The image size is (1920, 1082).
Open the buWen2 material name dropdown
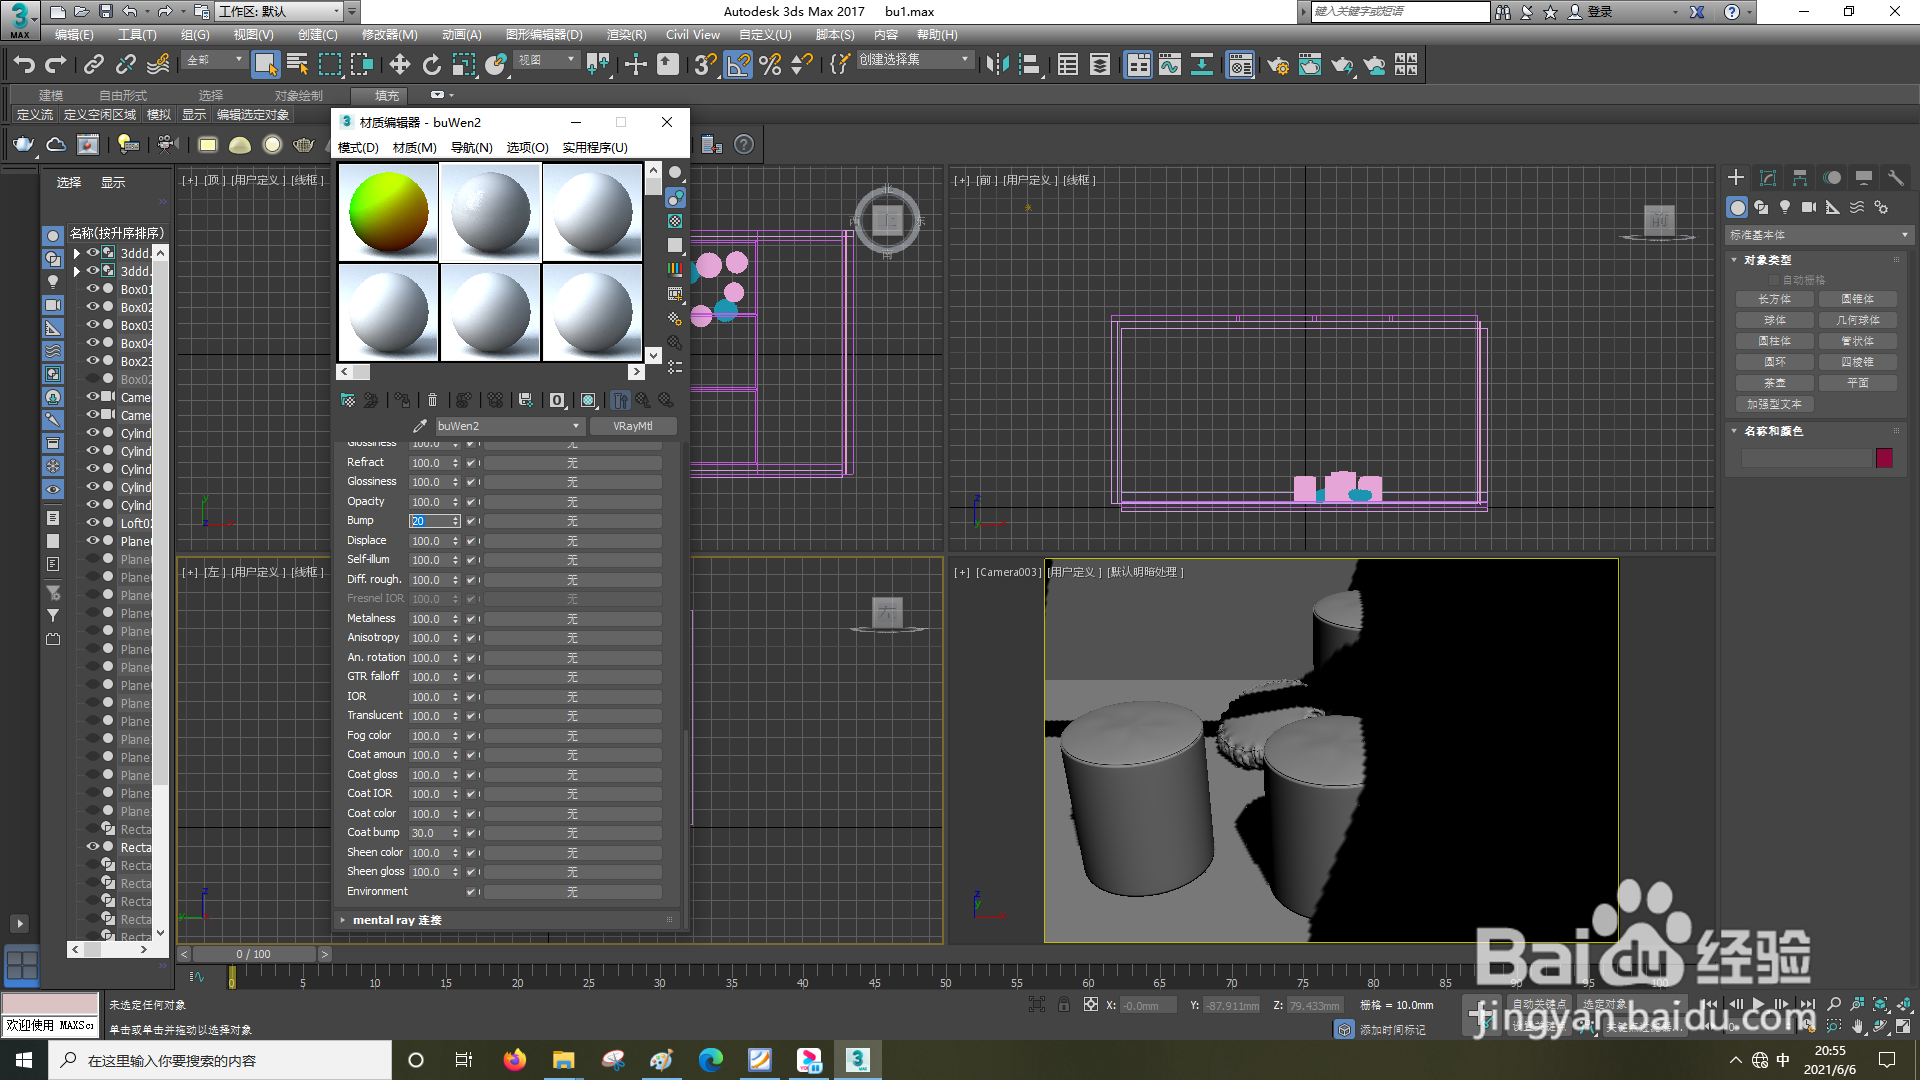pos(575,426)
